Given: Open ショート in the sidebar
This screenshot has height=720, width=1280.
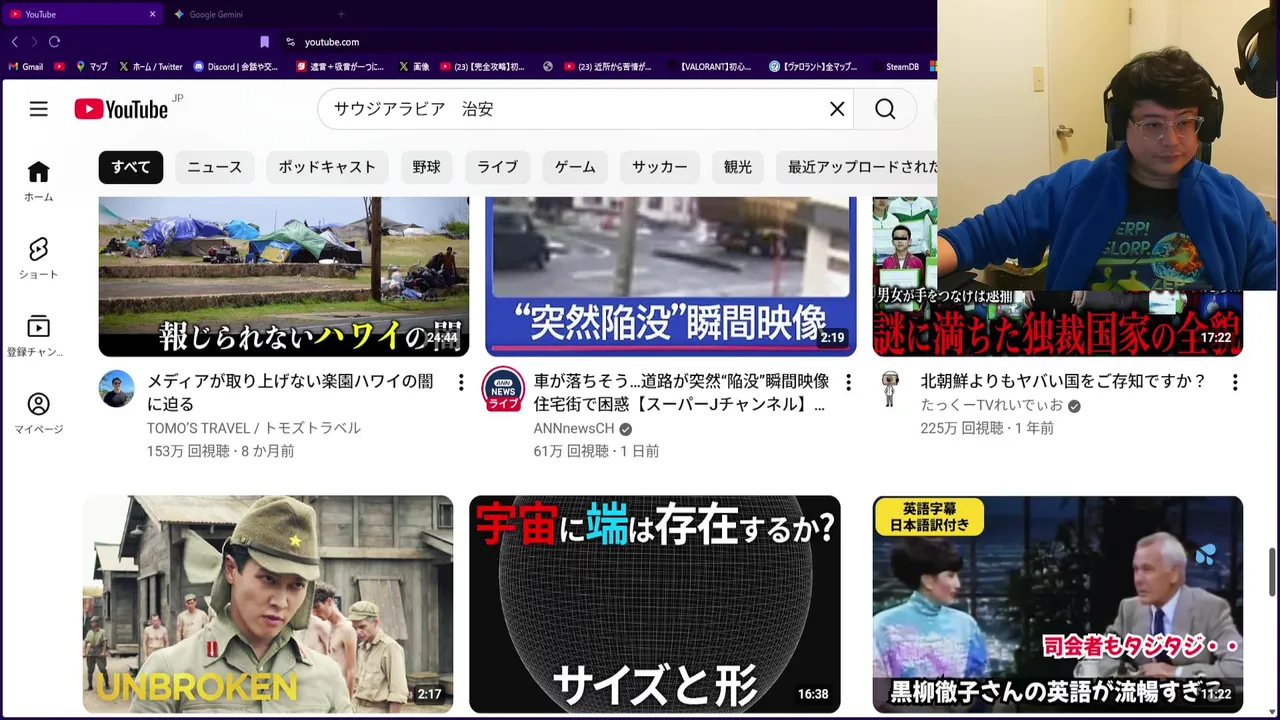Looking at the screenshot, I should click(38, 258).
